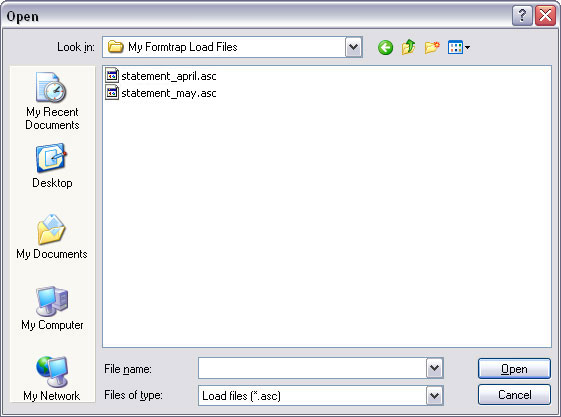This screenshot has width=561, height=417.
Task: Click into the File name field
Action: click(312, 368)
